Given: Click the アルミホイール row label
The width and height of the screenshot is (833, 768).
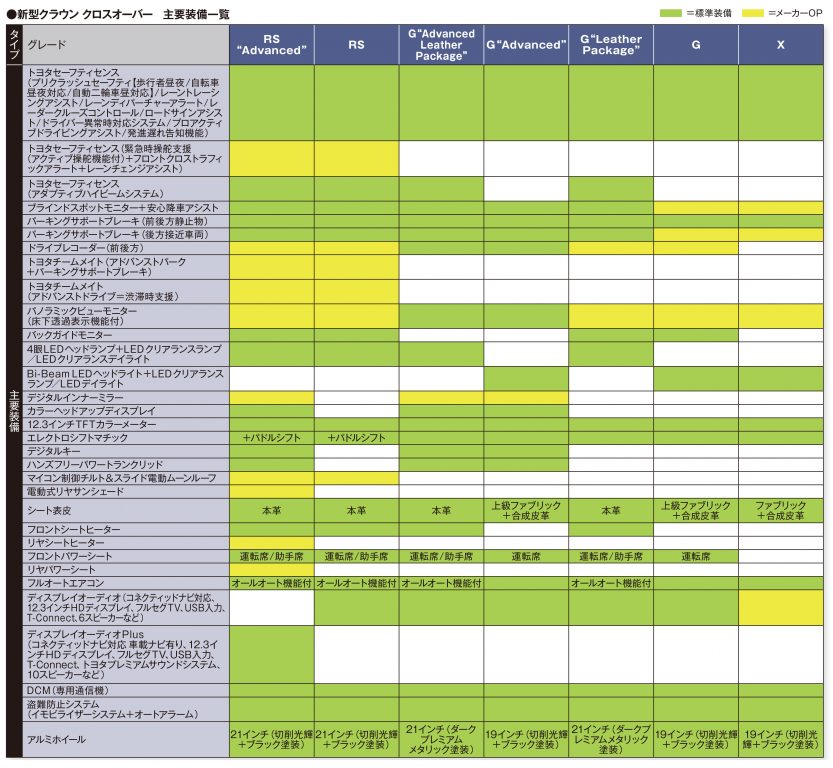Looking at the screenshot, I should coord(125,739).
